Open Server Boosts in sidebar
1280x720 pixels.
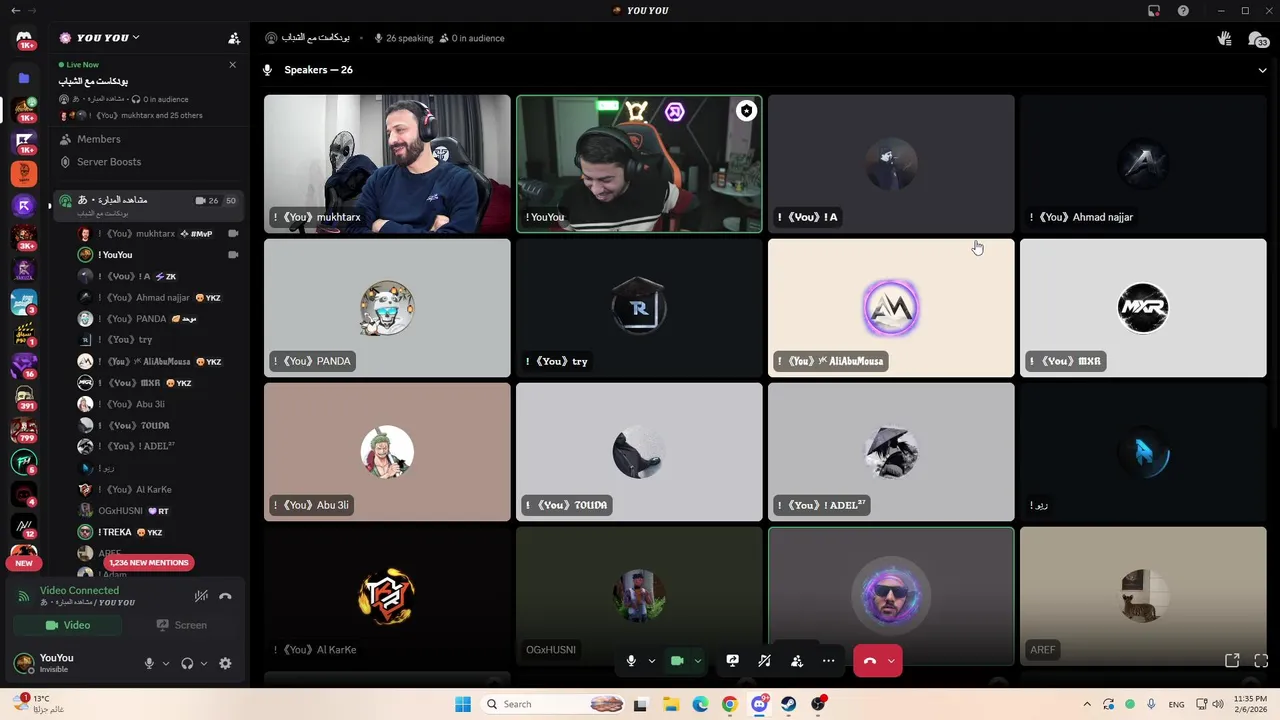pyautogui.click(x=109, y=162)
